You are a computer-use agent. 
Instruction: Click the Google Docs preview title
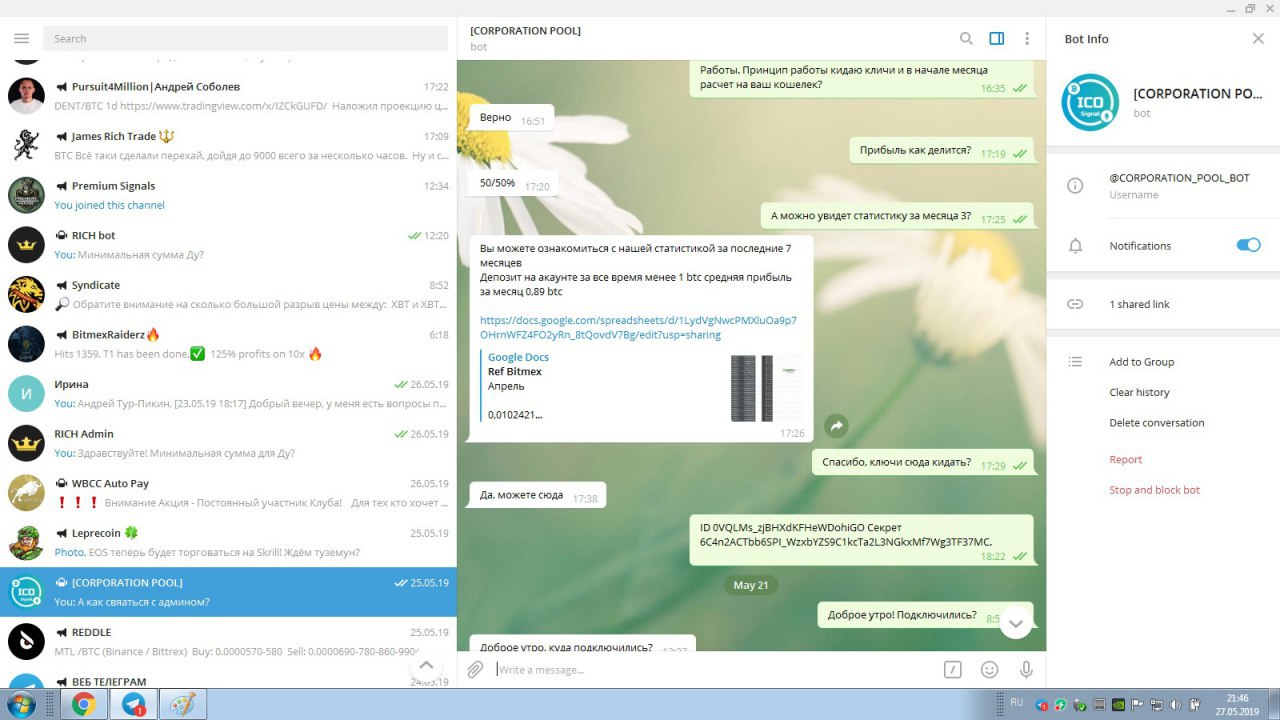(518, 357)
